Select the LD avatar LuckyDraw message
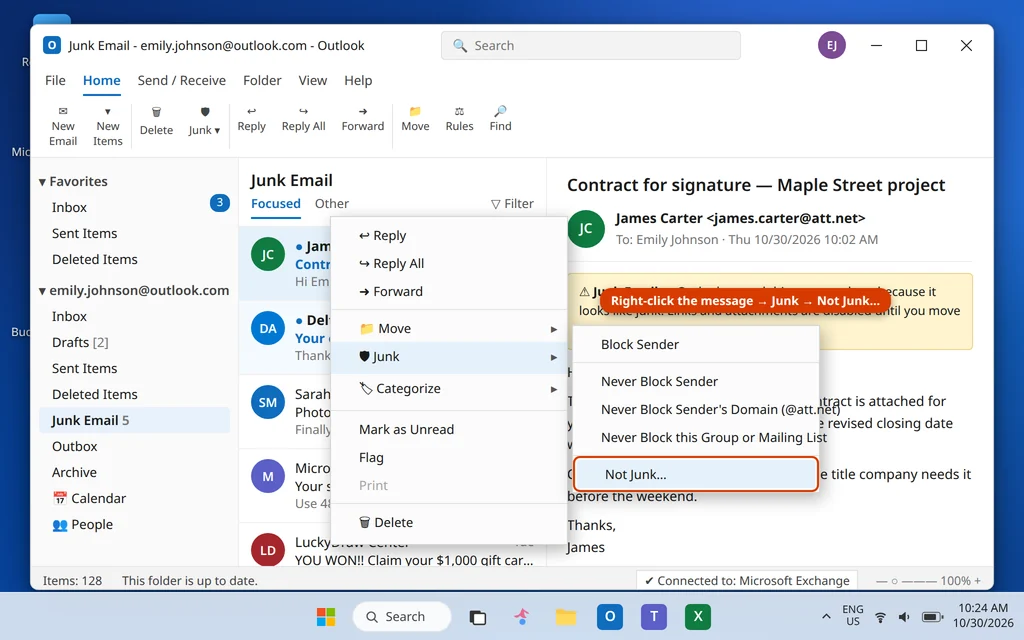 click(268, 550)
